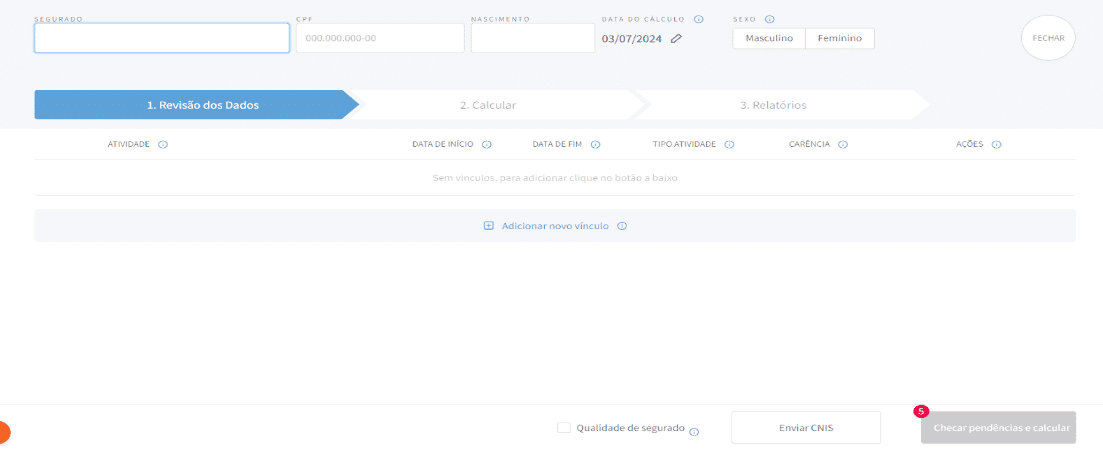
Task: Click the round Fechar button
Action: tap(1047, 38)
